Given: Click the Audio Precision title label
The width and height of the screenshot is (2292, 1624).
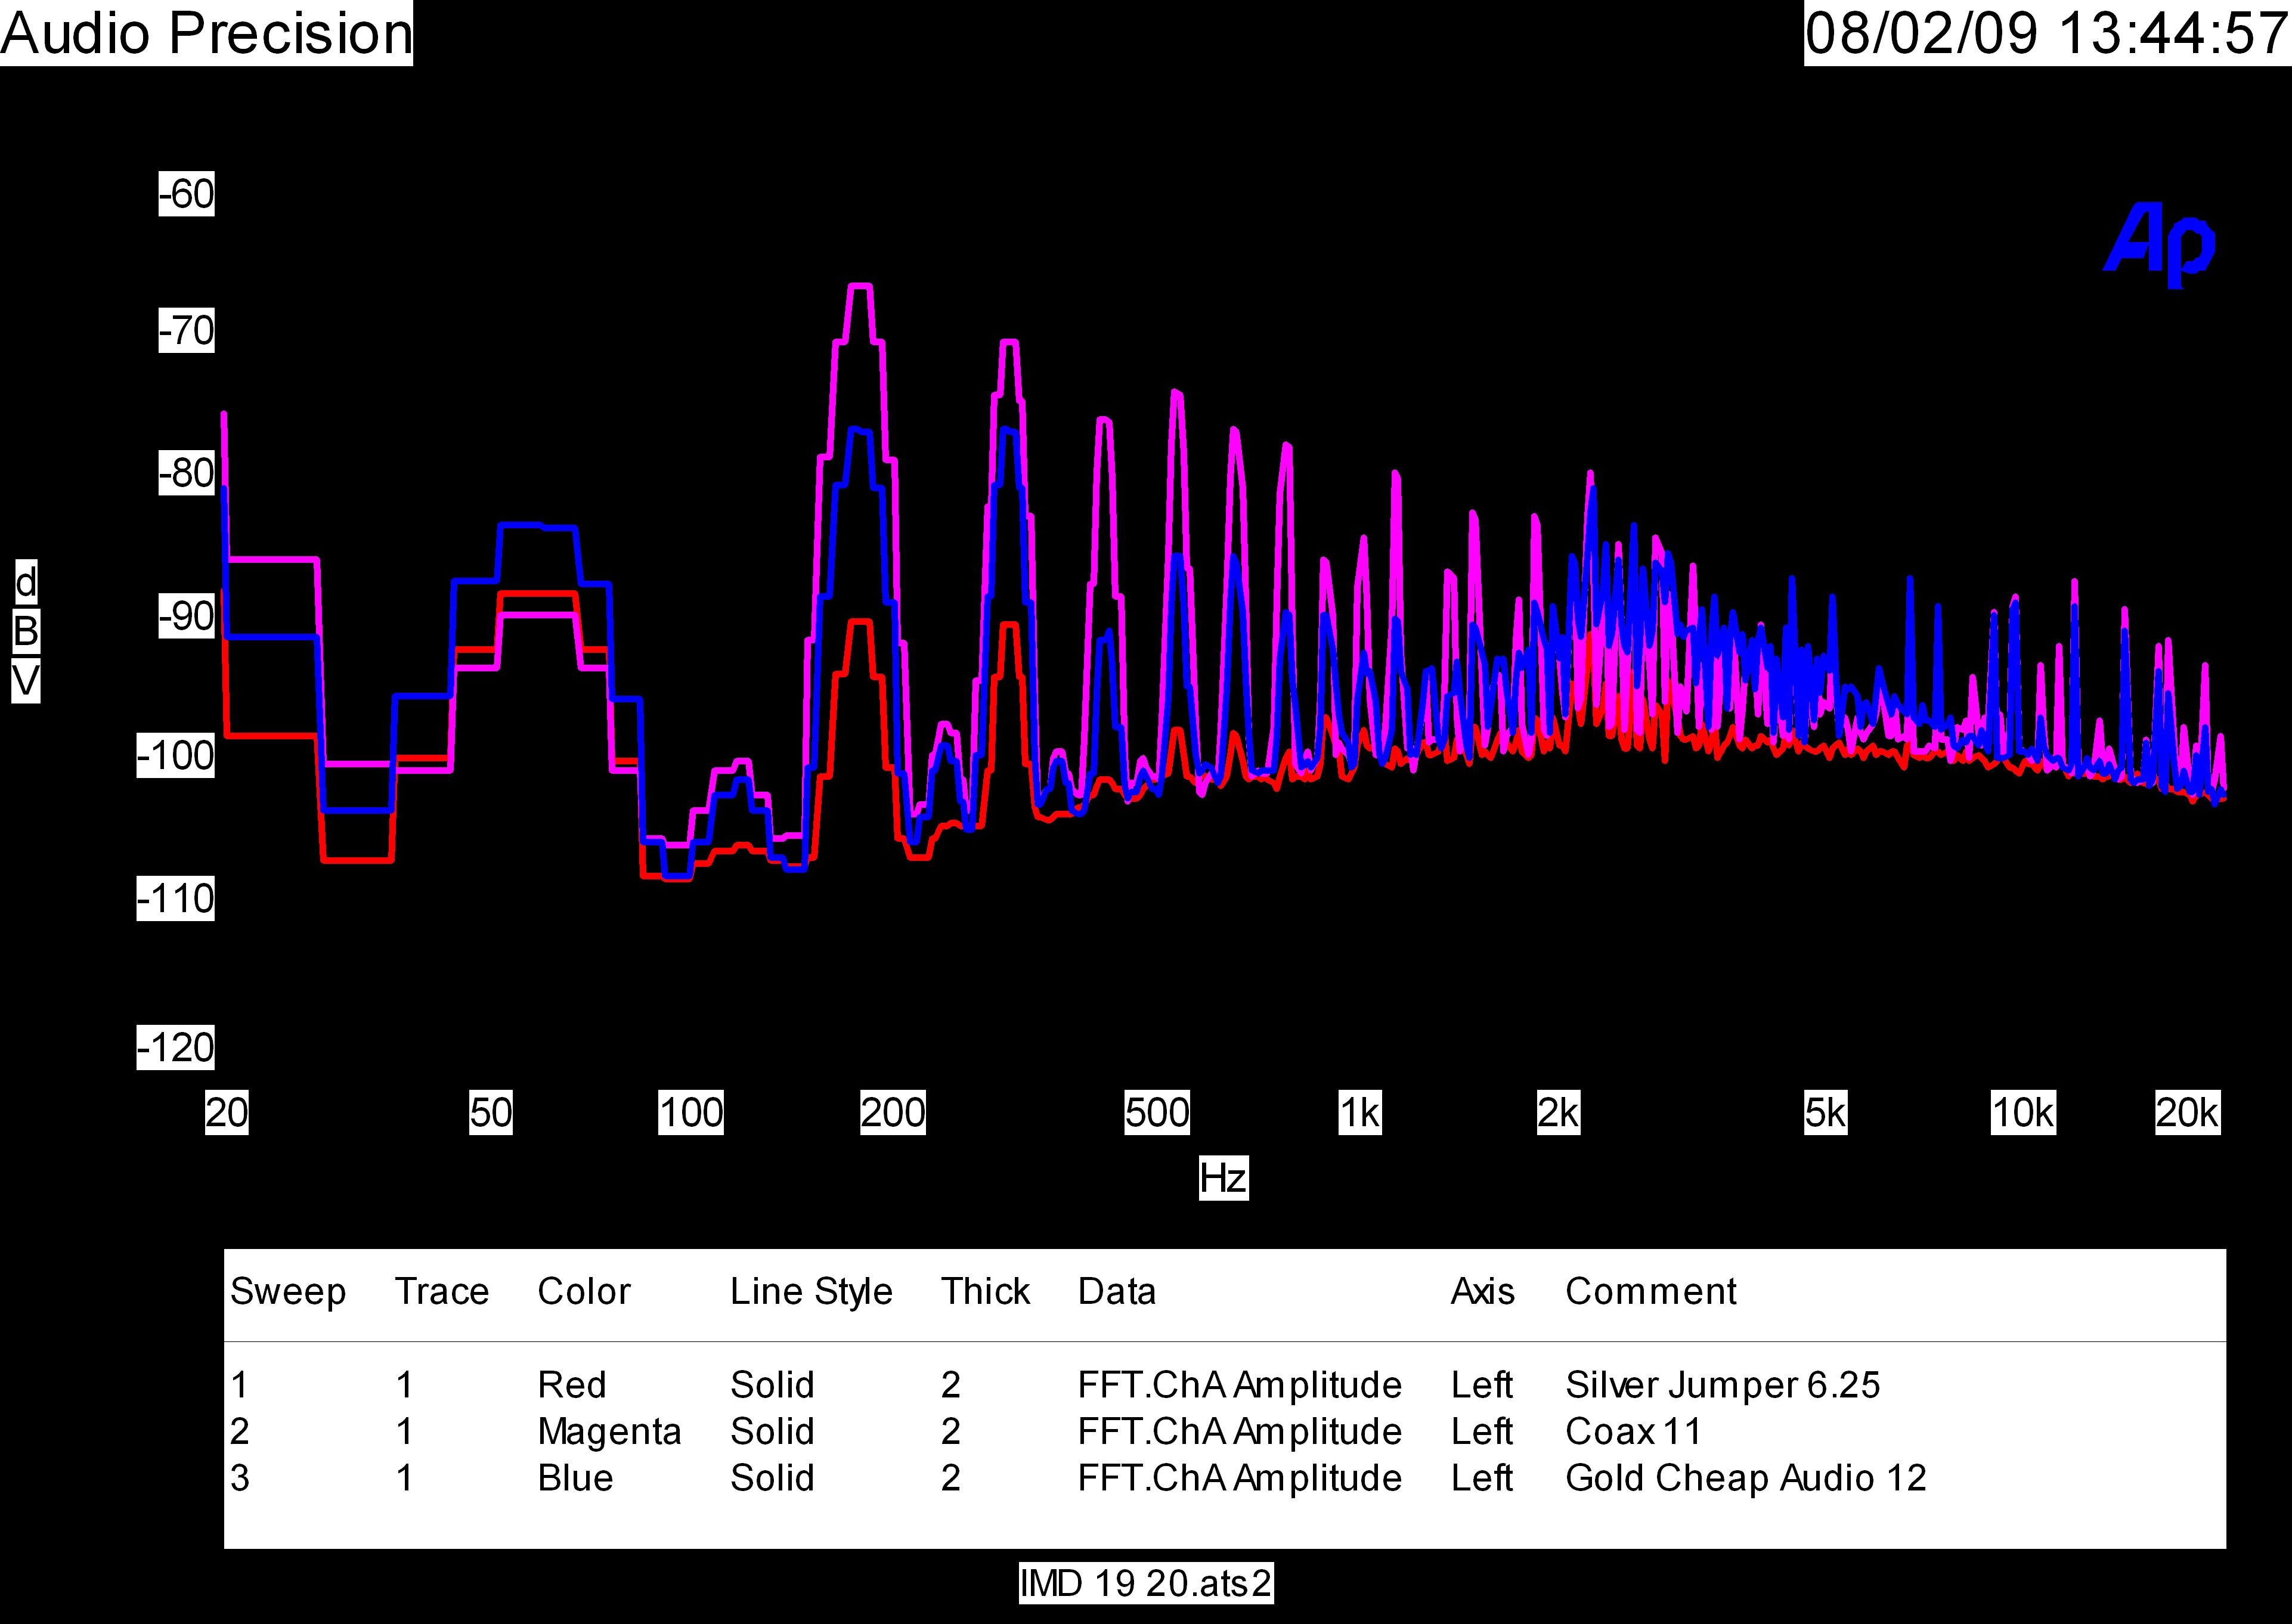Looking at the screenshot, I should [206, 33].
